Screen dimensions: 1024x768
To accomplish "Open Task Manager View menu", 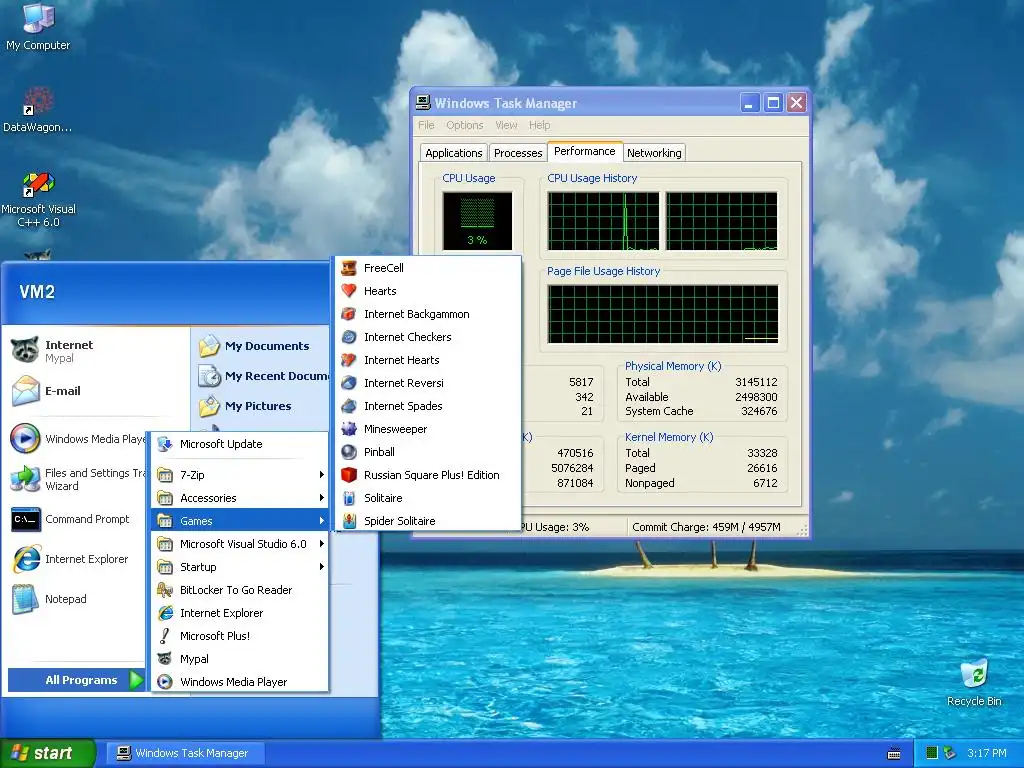I will [x=506, y=125].
